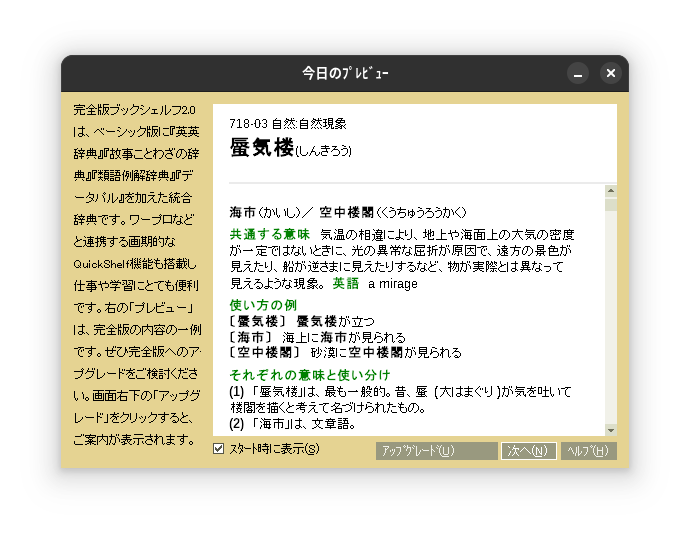Viewport: 690px width, 535px height.
Task: Open help with ヘルプ(H) button
Action: (588, 451)
